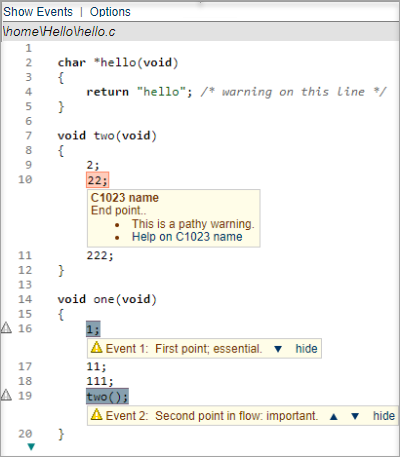Click 'Event 1: First point; essential.' text
Screen dimensions: 400x457
(x=184, y=349)
